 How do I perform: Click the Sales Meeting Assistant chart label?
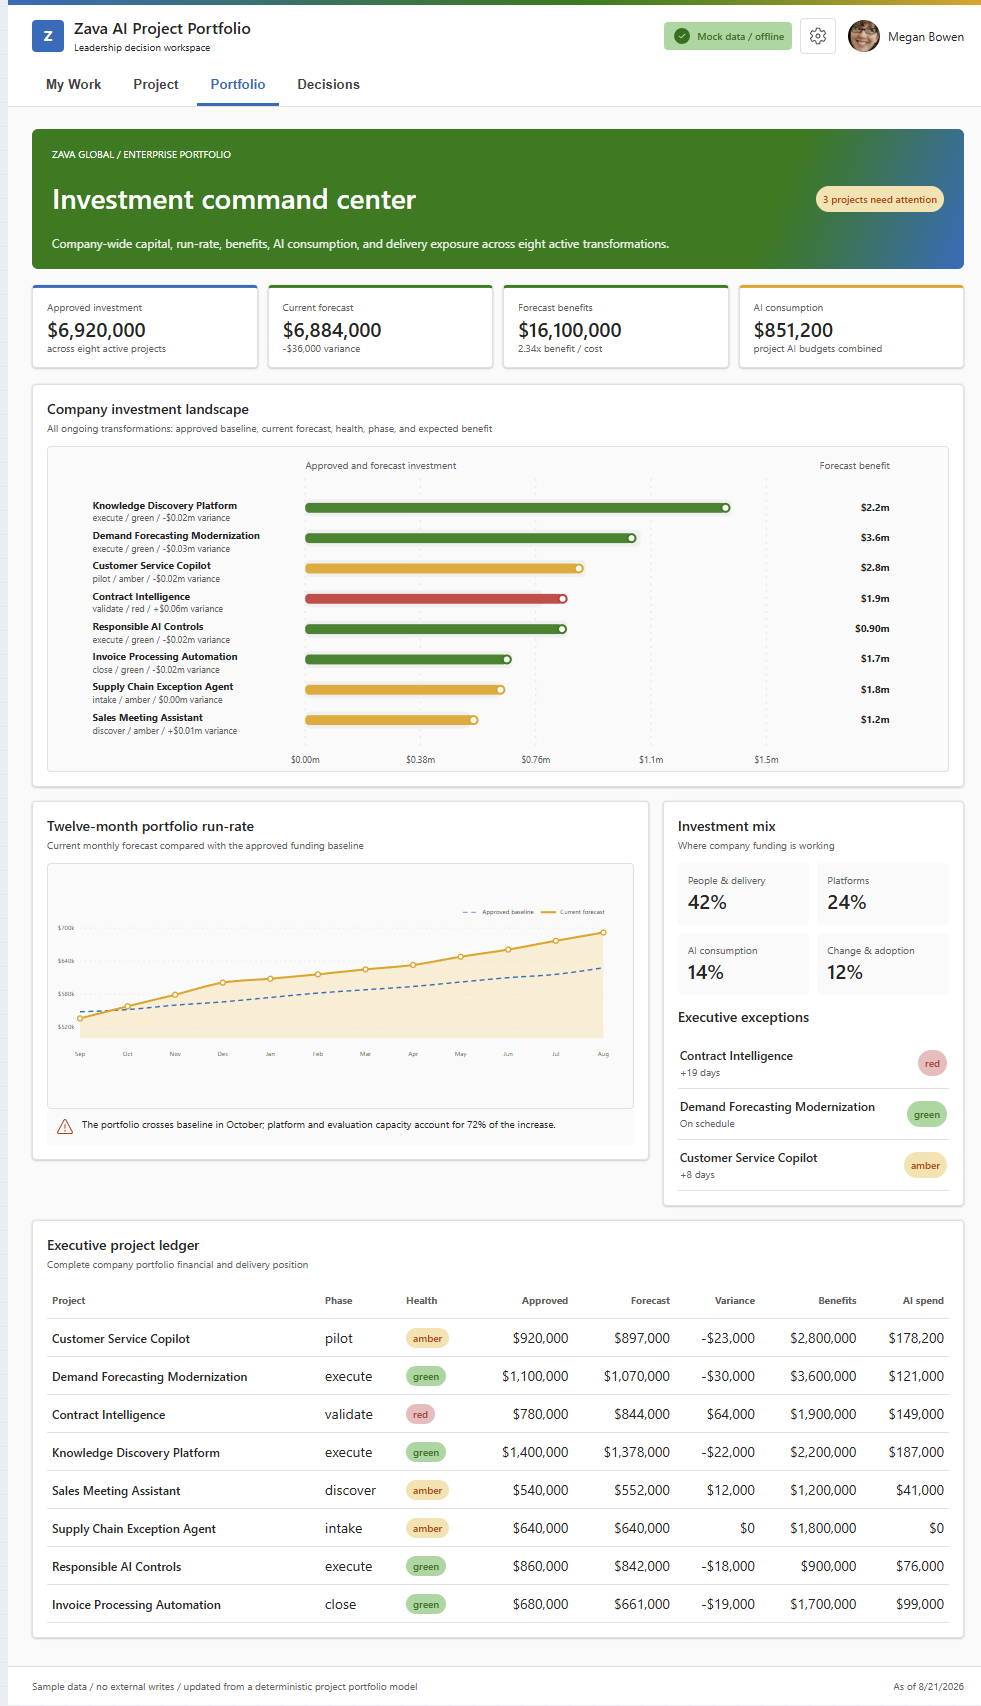click(x=148, y=718)
